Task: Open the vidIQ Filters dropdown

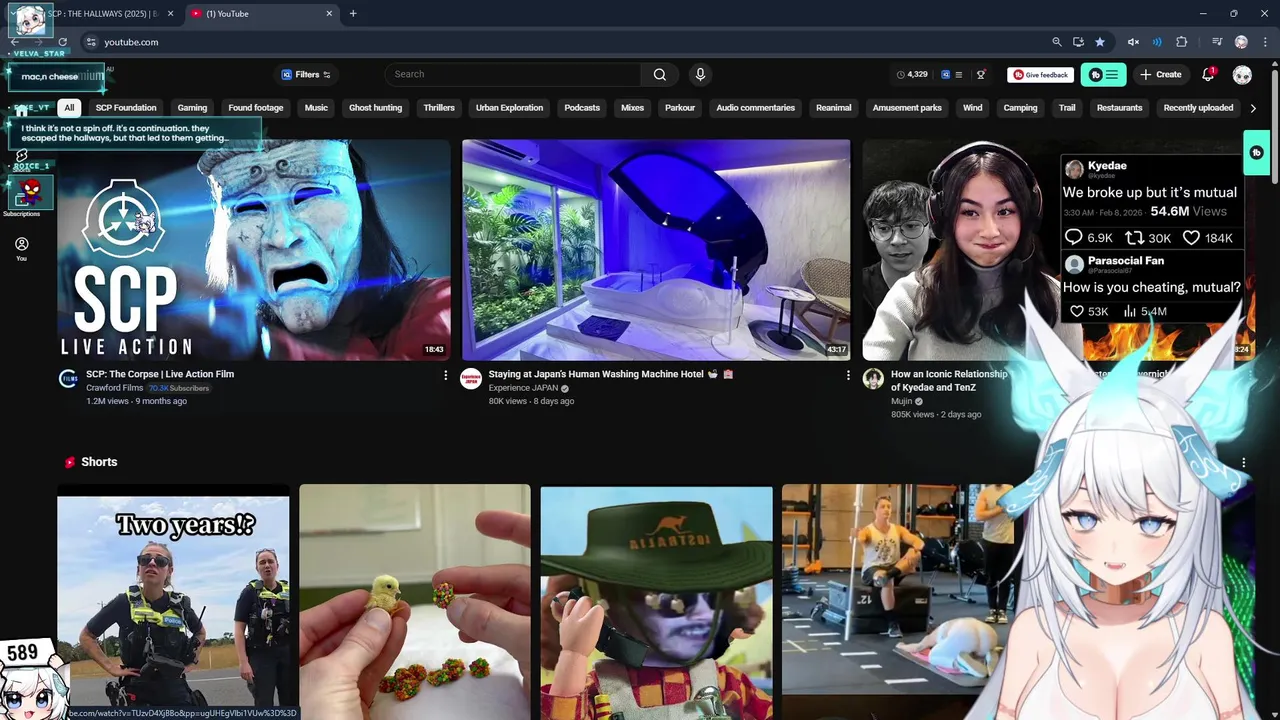Action: click(306, 75)
